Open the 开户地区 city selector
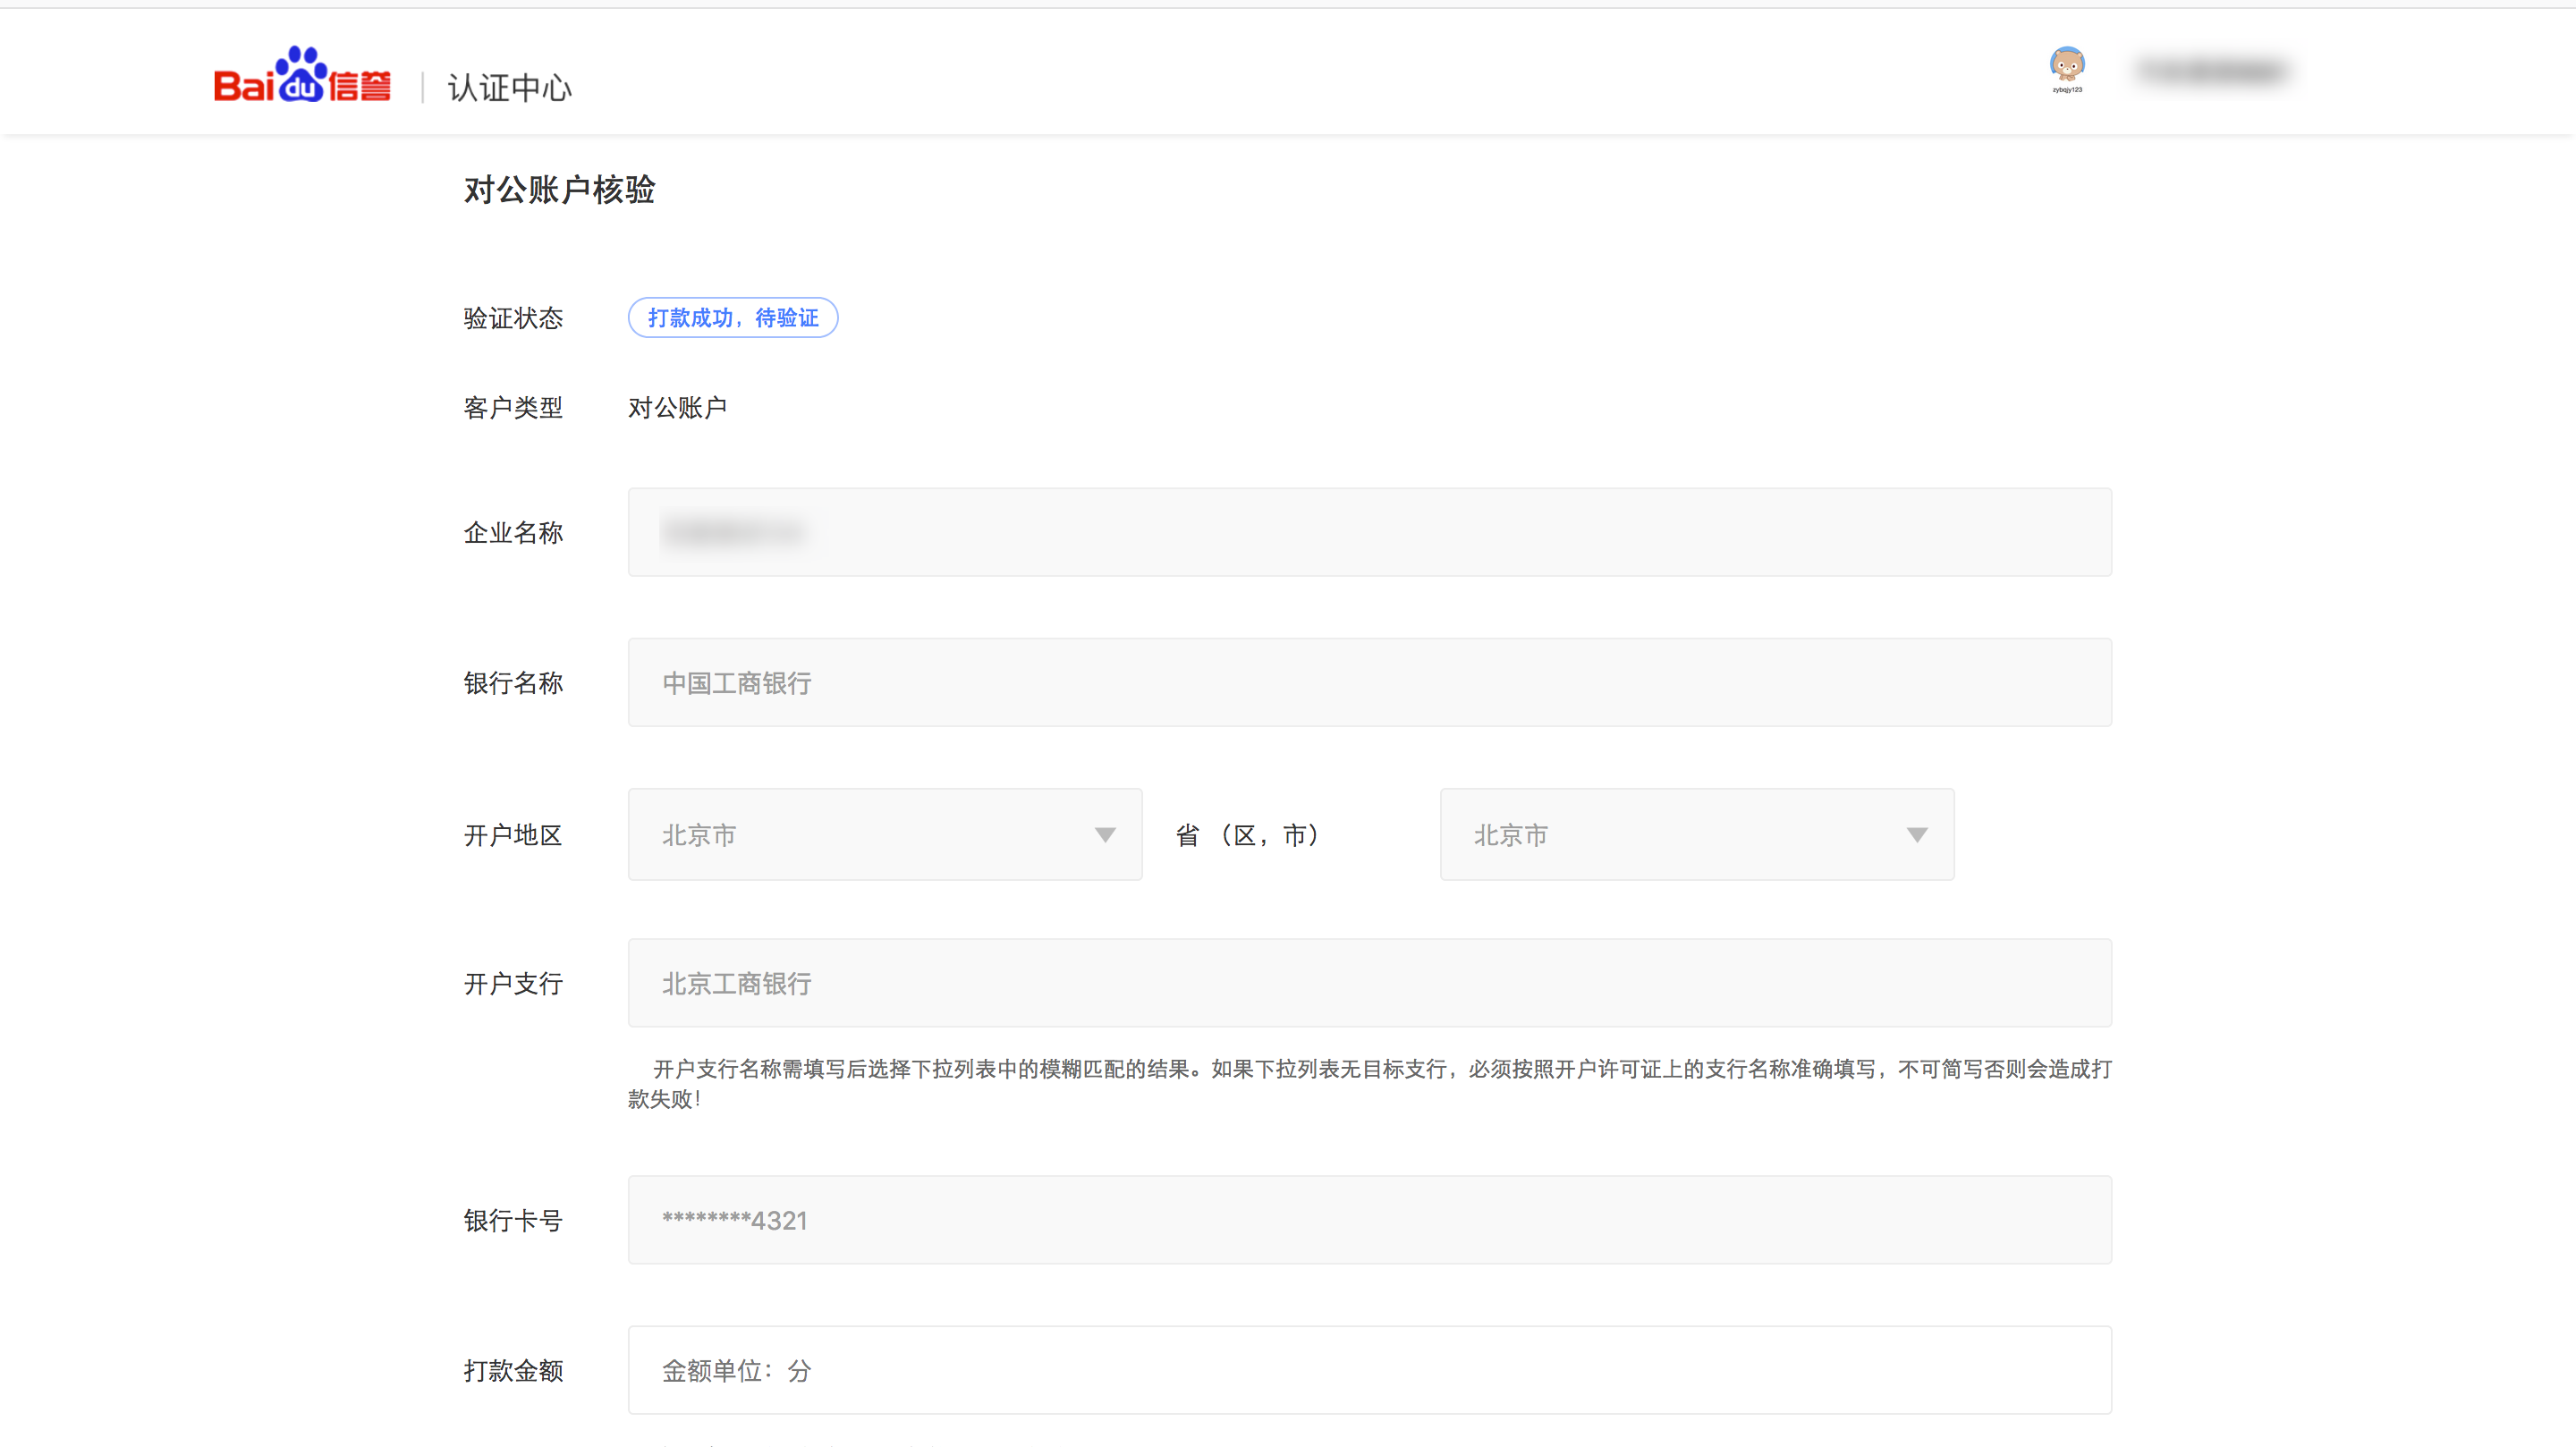Image resolution: width=2576 pixels, height=1447 pixels. 884,834
